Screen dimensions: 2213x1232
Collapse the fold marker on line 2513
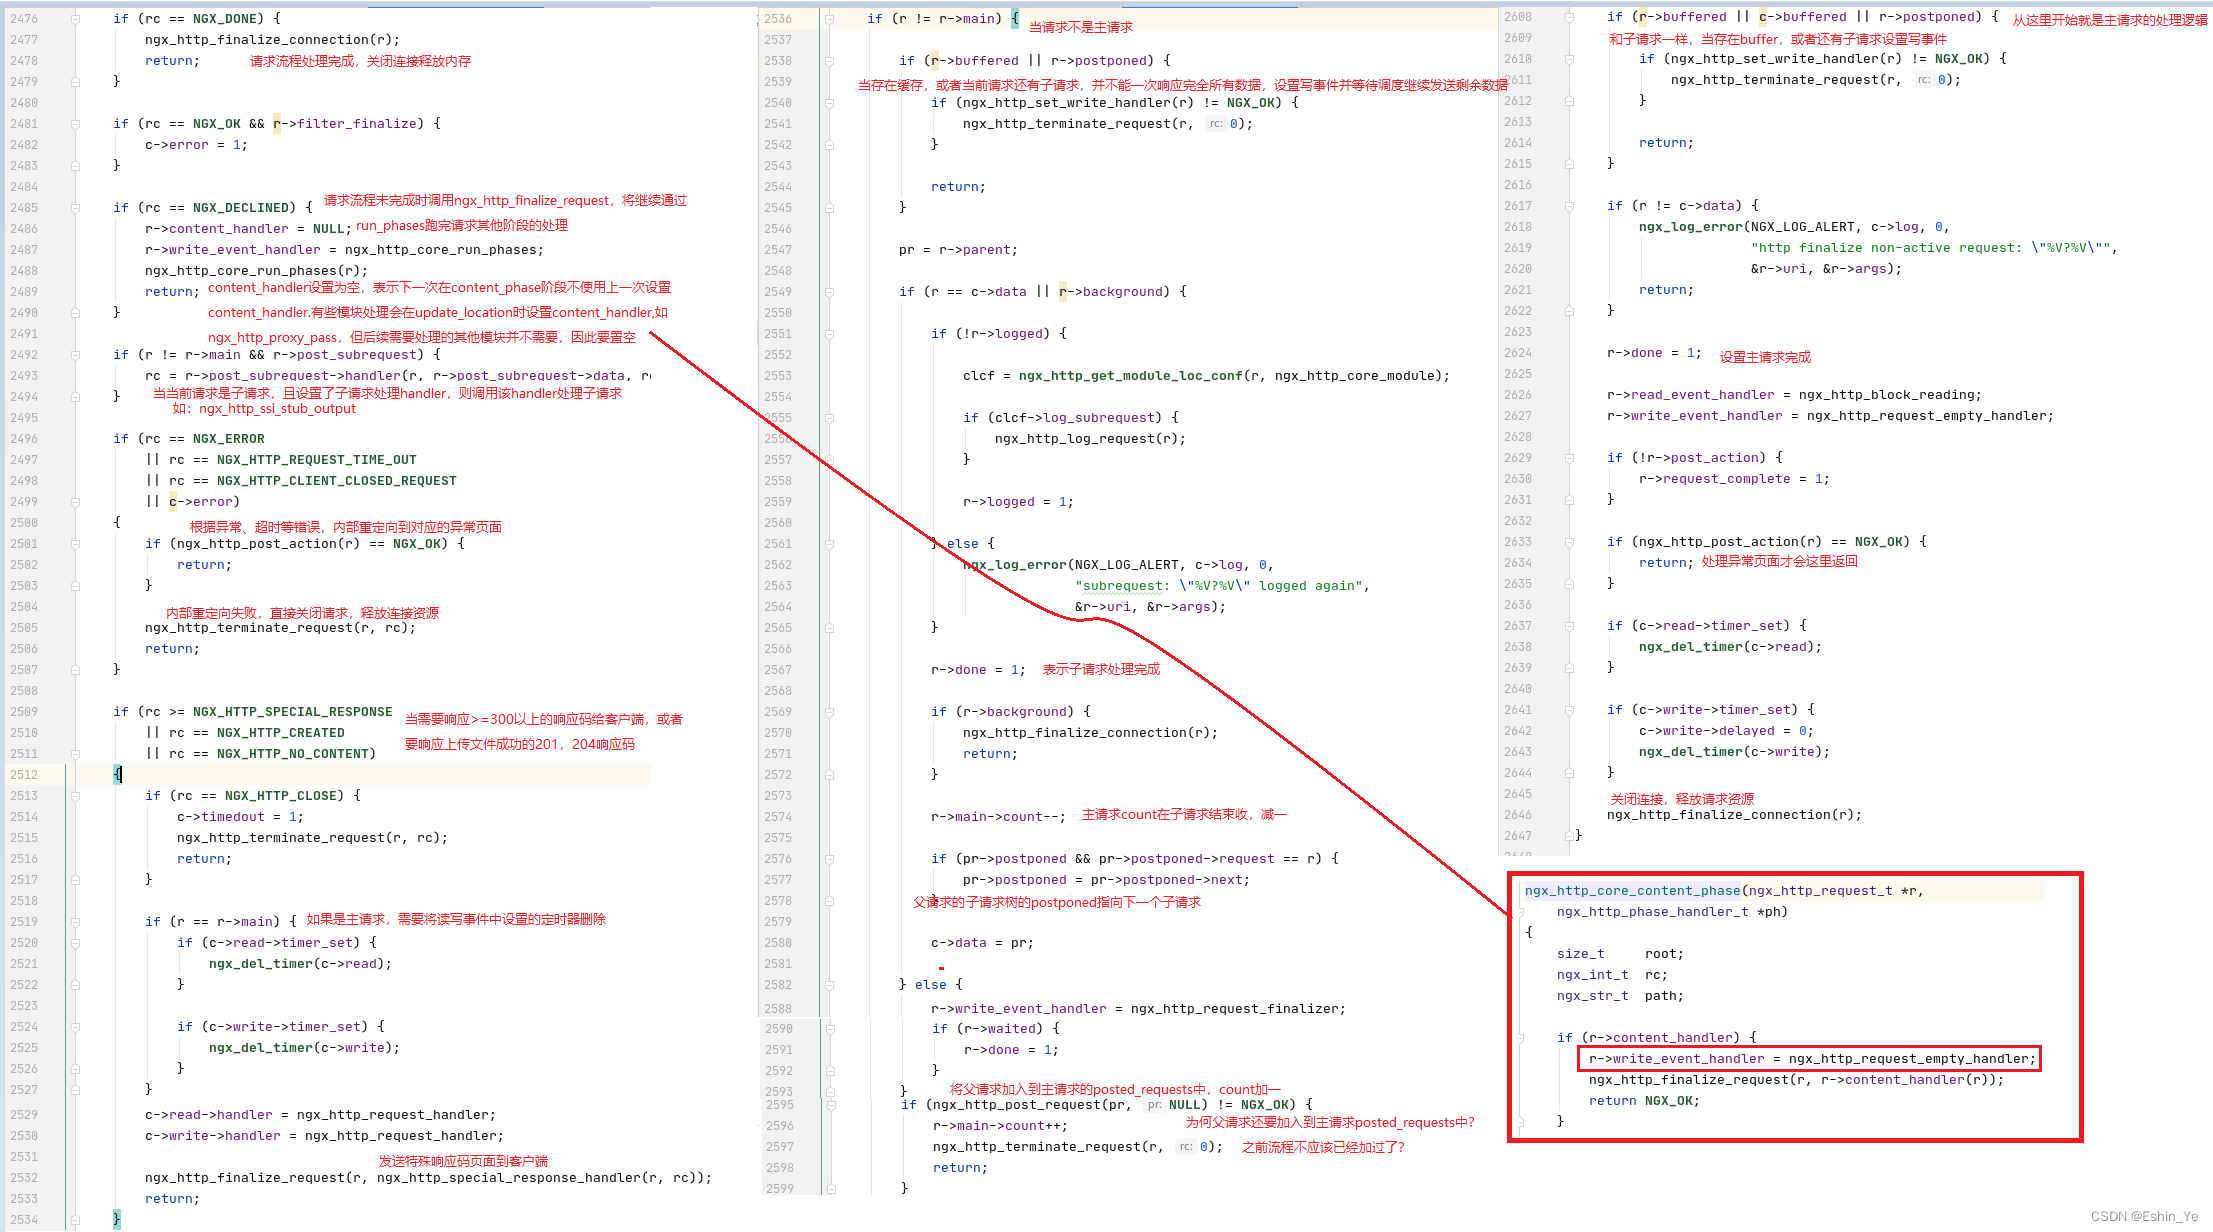pos(76,796)
